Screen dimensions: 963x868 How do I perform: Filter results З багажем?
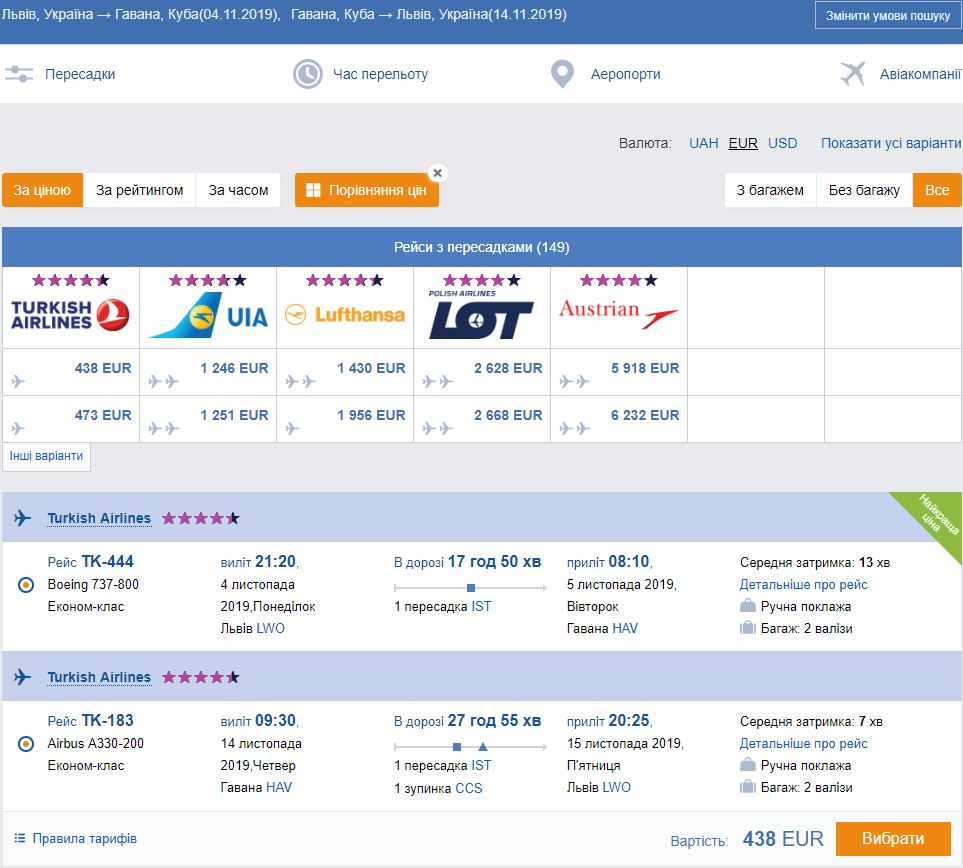coord(770,190)
